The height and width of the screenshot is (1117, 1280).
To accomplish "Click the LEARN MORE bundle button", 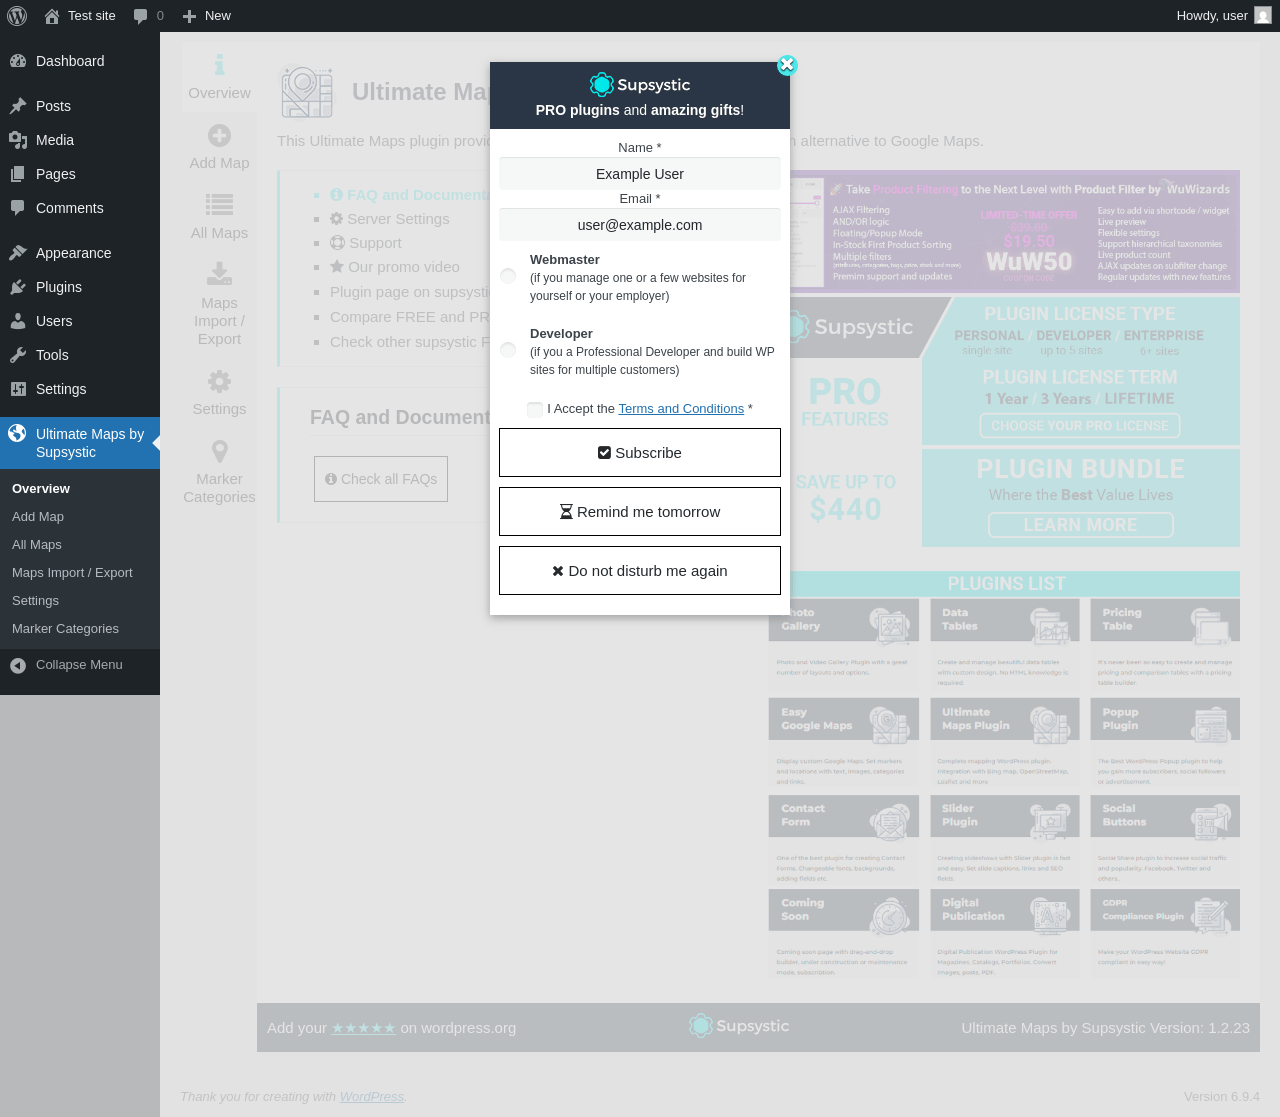I will [1080, 525].
